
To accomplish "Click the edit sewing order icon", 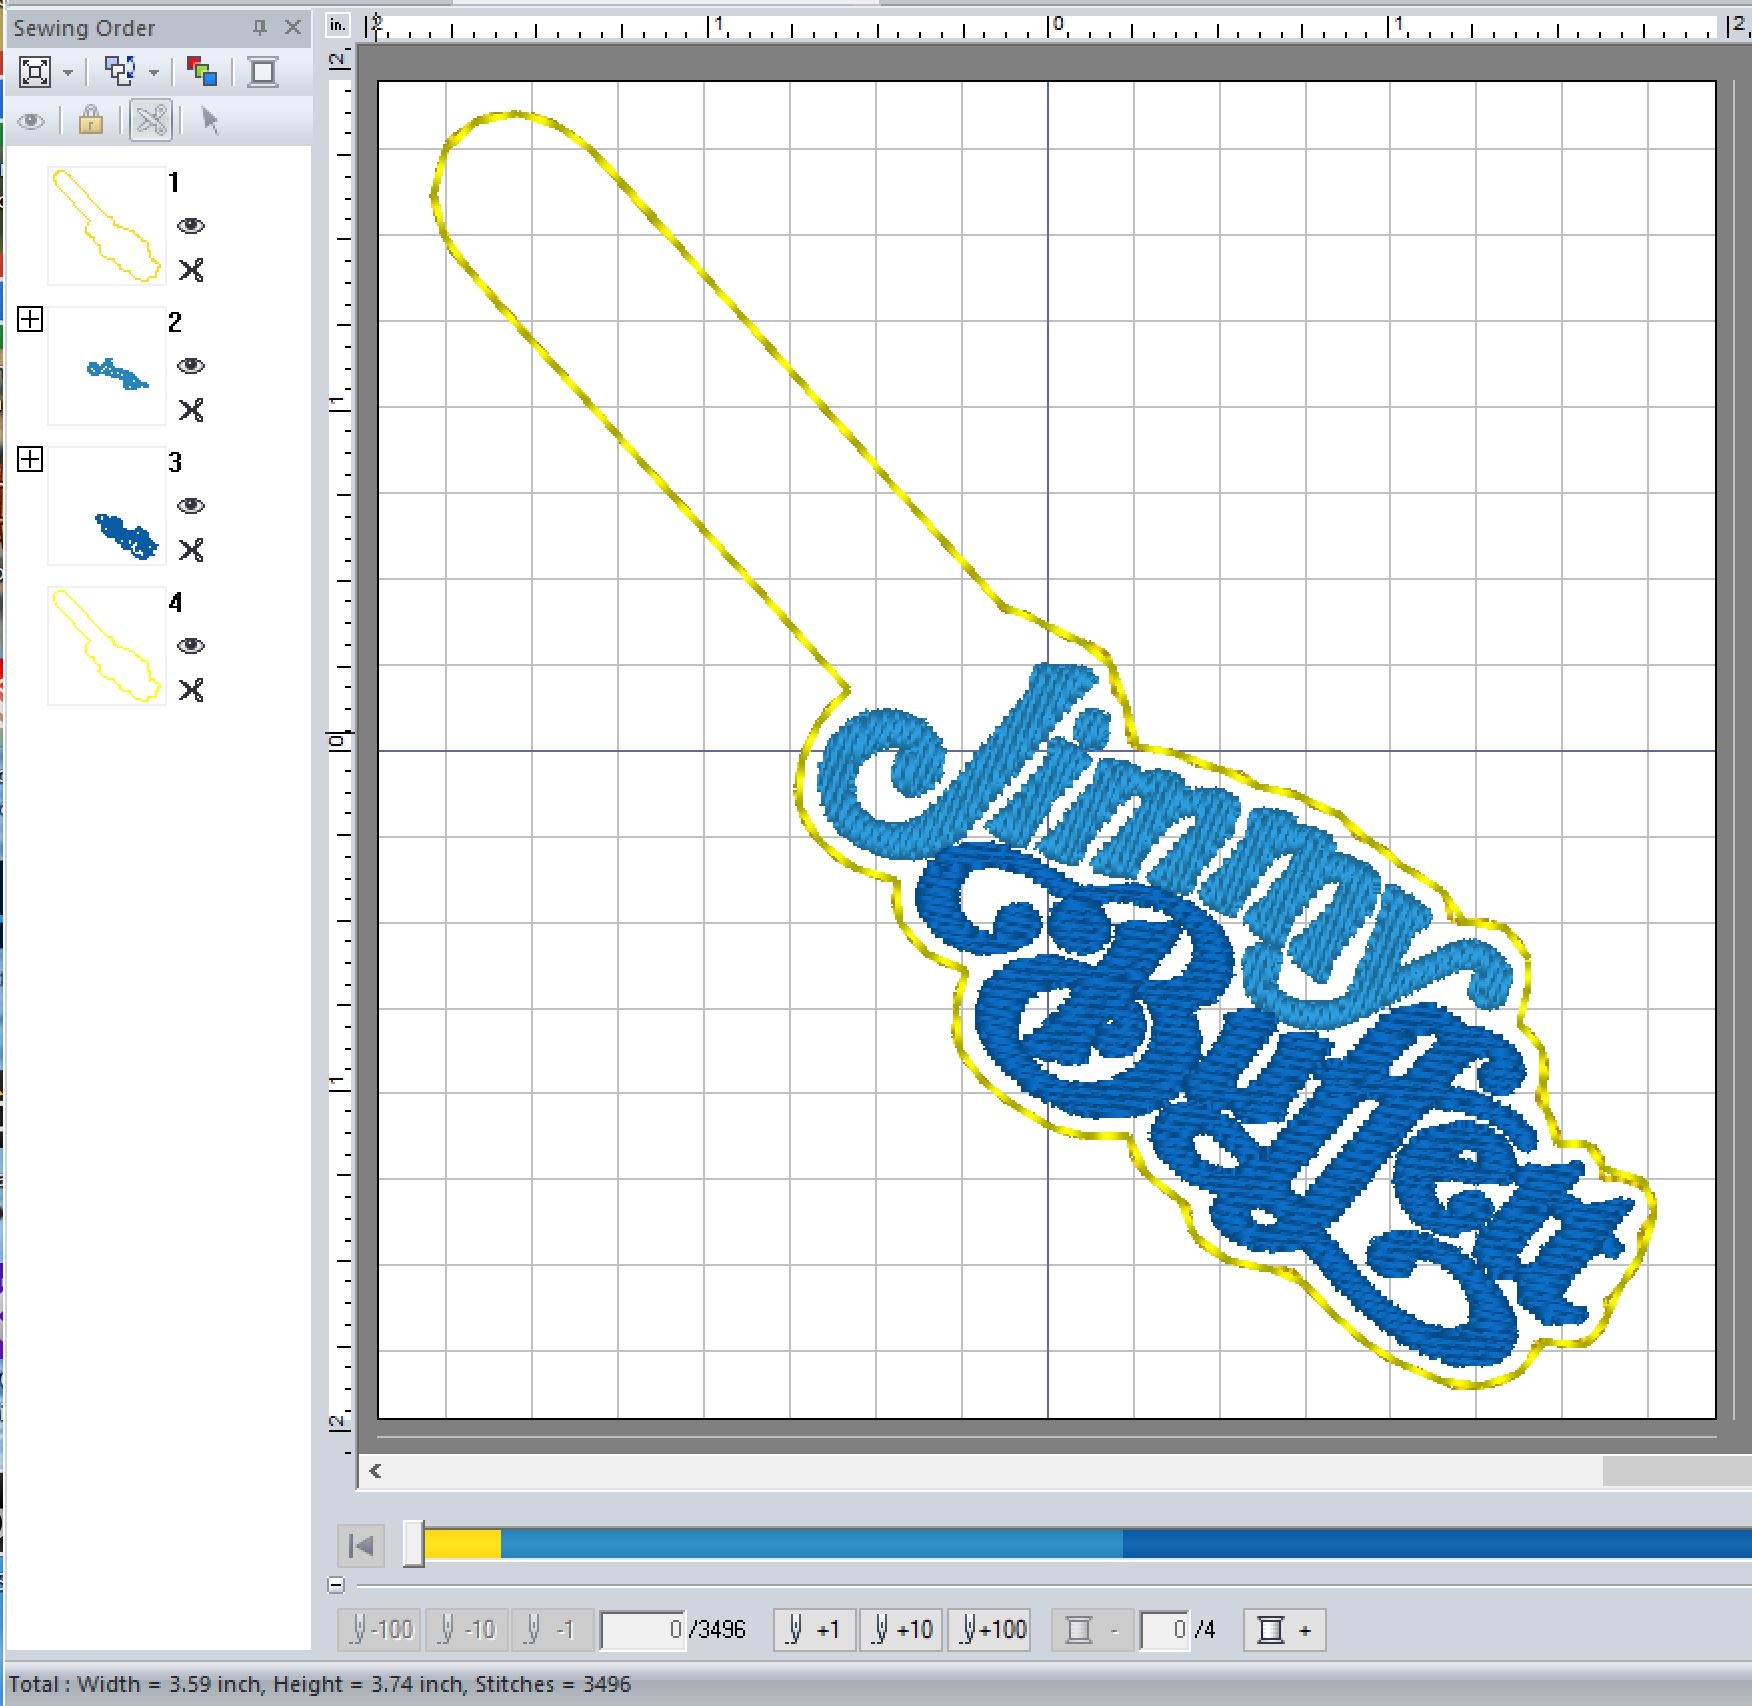I will click(x=121, y=72).
